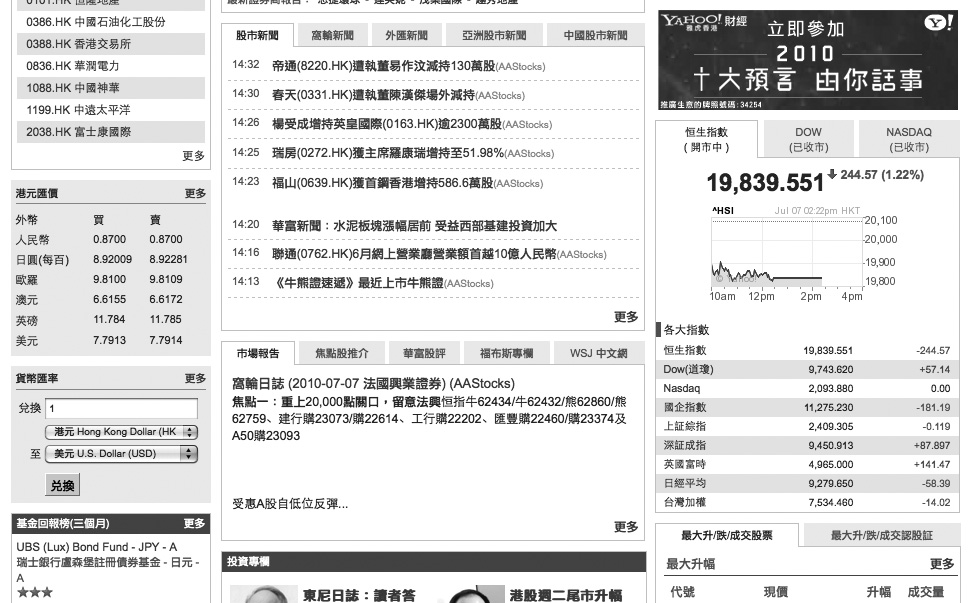This screenshot has width=970, height=603.
Task: Open the 美元 U.S. Dollar target currency dropdown
Action: click(121, 454)
